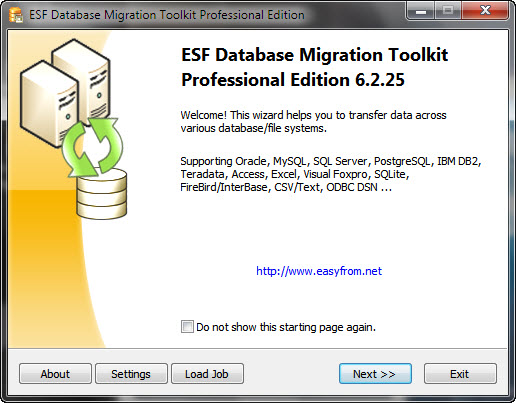Open the About dialog
516x403 pixels.
click(x=55, y=374)
